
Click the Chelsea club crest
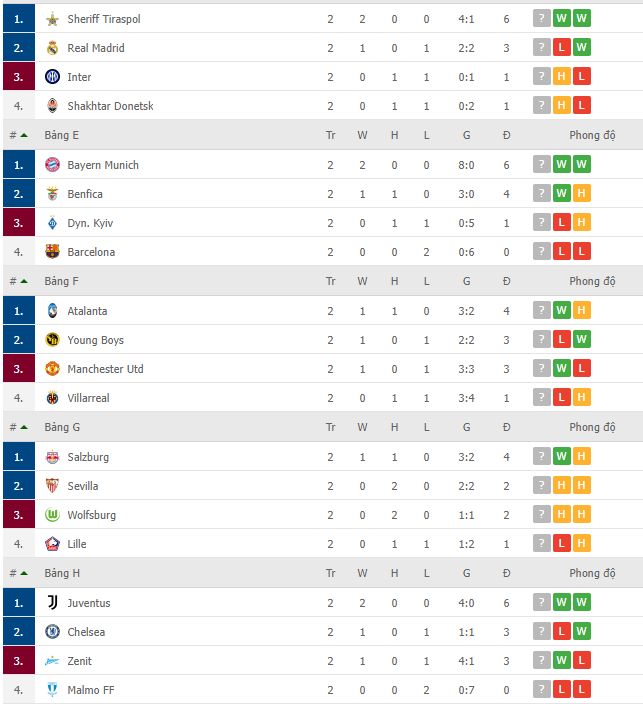point(52,631)
